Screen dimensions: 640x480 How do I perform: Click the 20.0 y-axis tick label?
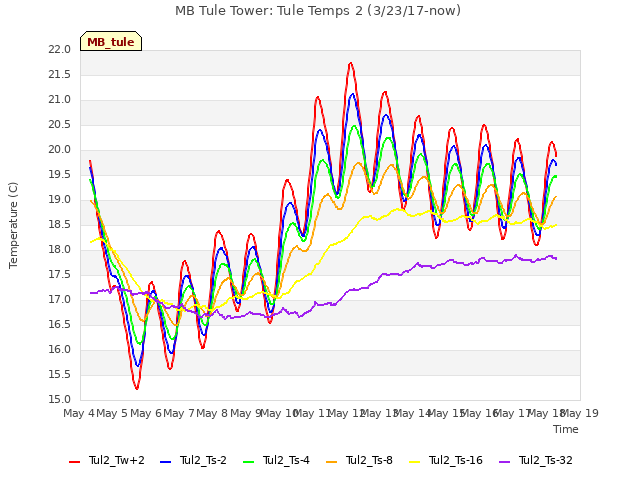coord(60,149)
